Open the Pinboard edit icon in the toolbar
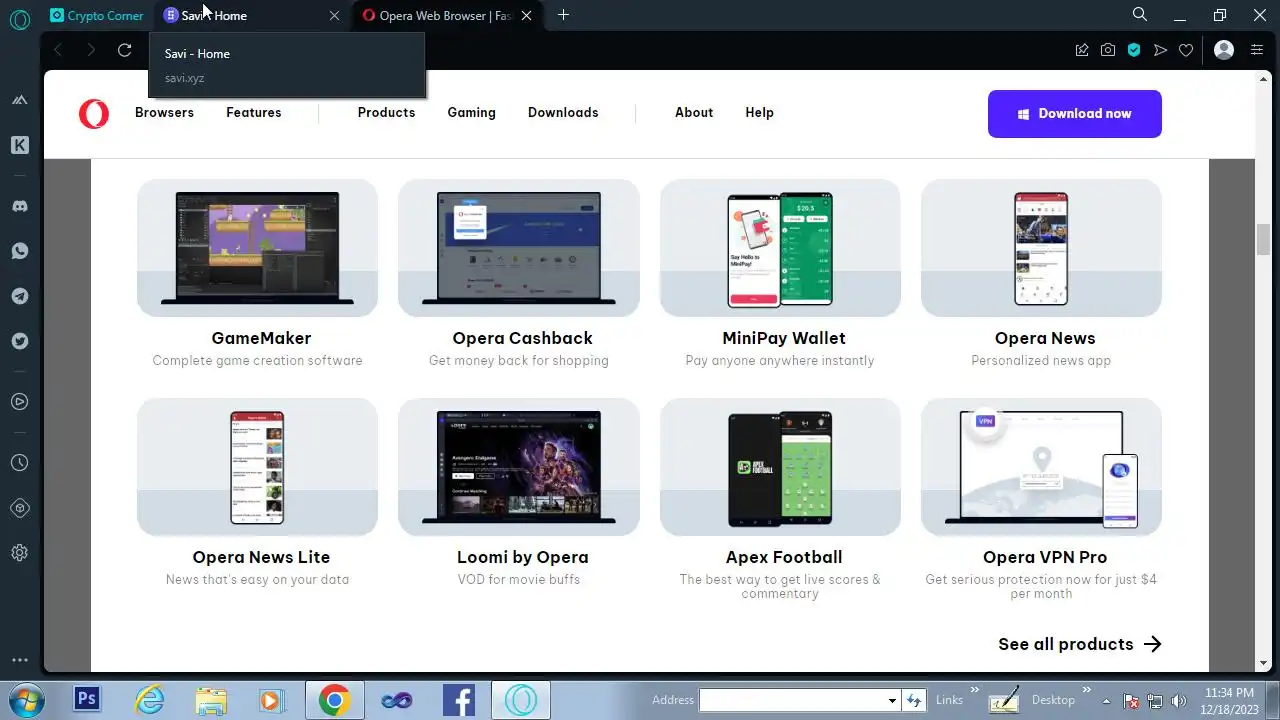 tap(1082, 50)
